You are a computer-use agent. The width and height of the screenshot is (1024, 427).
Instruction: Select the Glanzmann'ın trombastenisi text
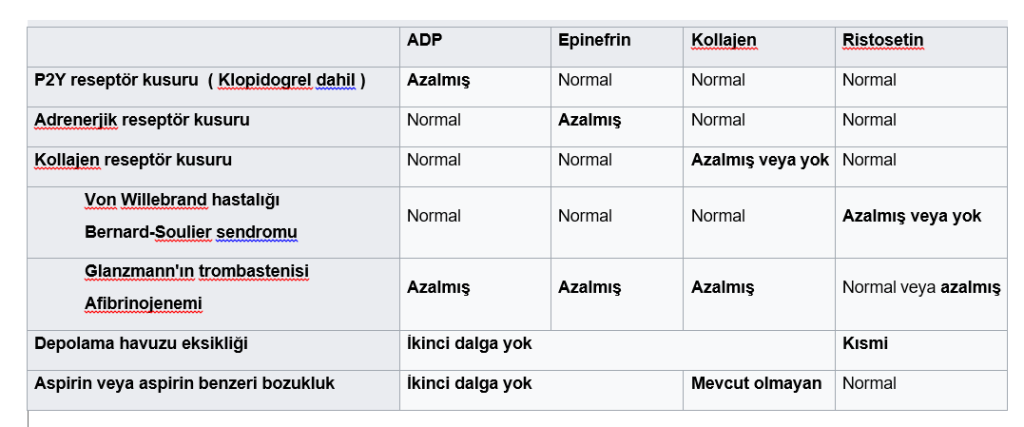coord(196,271)
